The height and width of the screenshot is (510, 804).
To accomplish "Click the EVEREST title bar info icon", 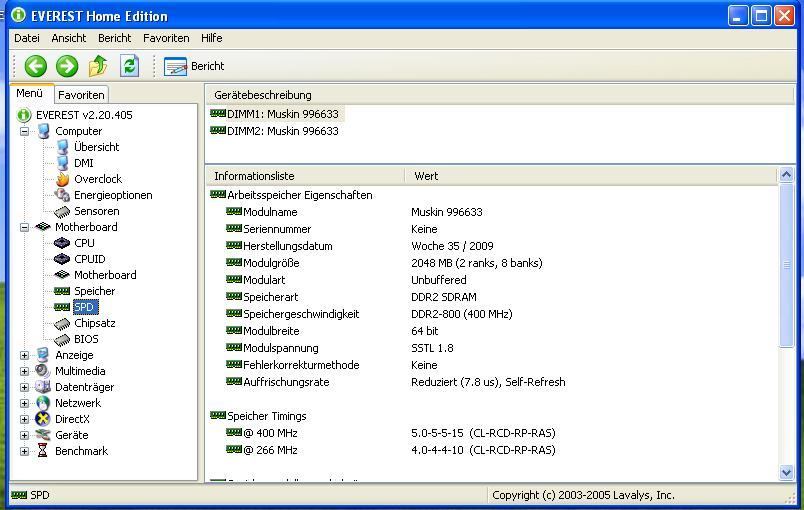I will pyautogui.click(x=18, y=15).
